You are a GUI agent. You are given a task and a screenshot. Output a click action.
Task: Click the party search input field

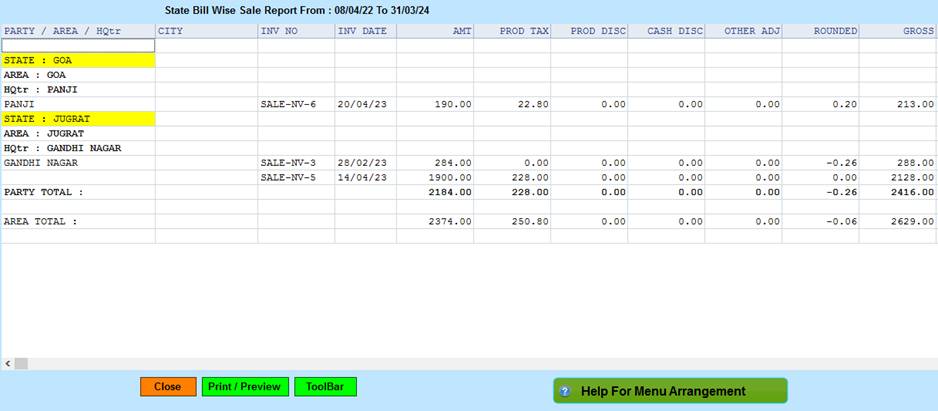pyautogui.click(x=78, y=45)
